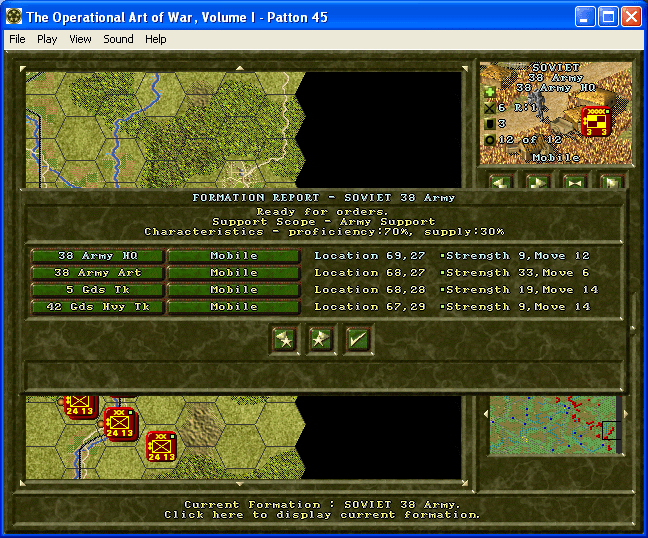Screen dimensions: 648x538
Task: Select the partially hidden leftmost 24-13 counter
Action: 81,407
